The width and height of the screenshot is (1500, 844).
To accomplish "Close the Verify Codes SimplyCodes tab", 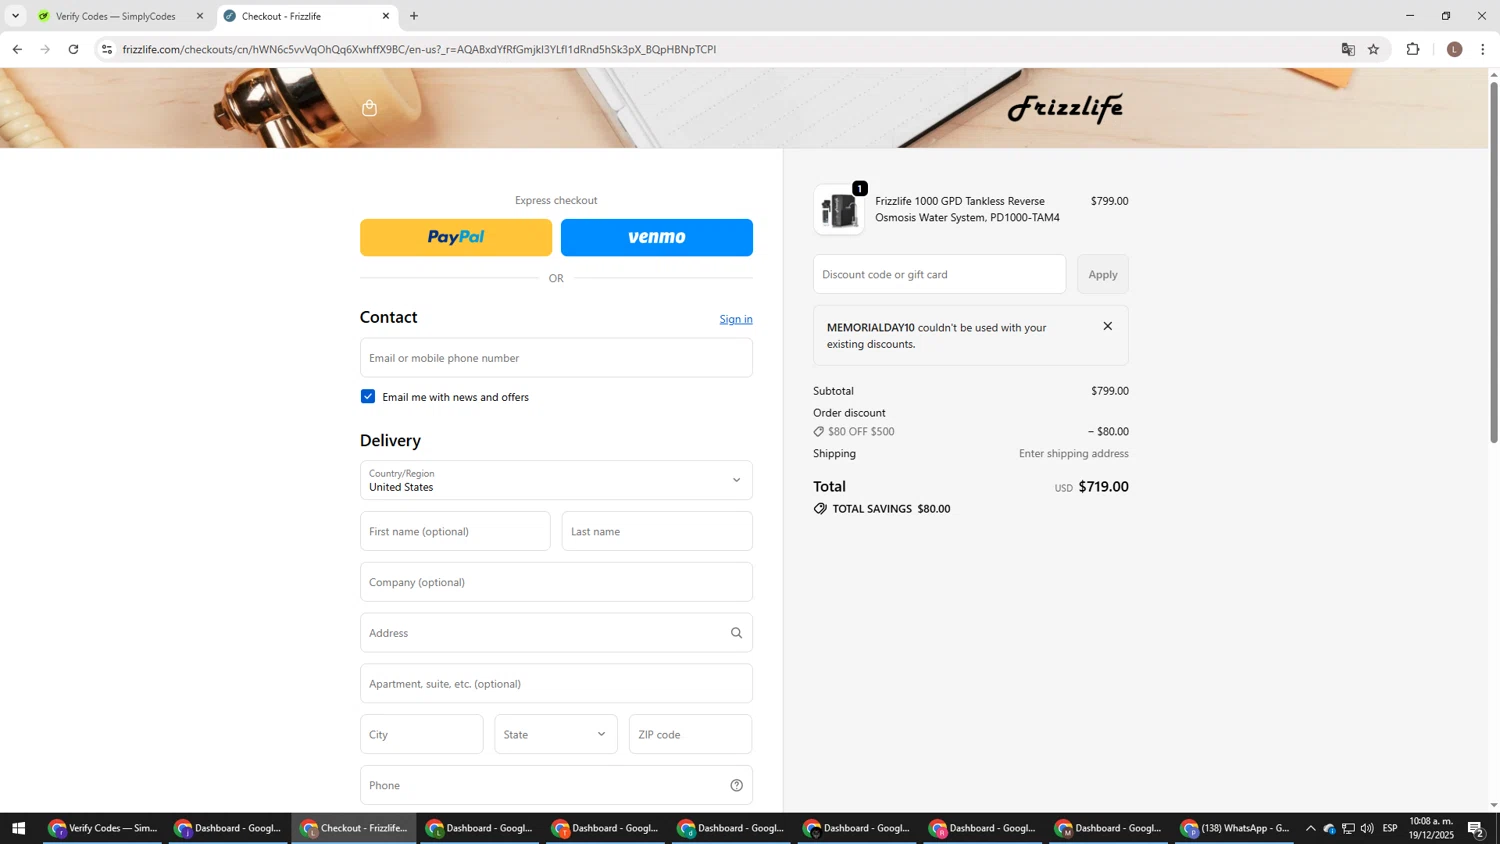I will coord(199,16).
